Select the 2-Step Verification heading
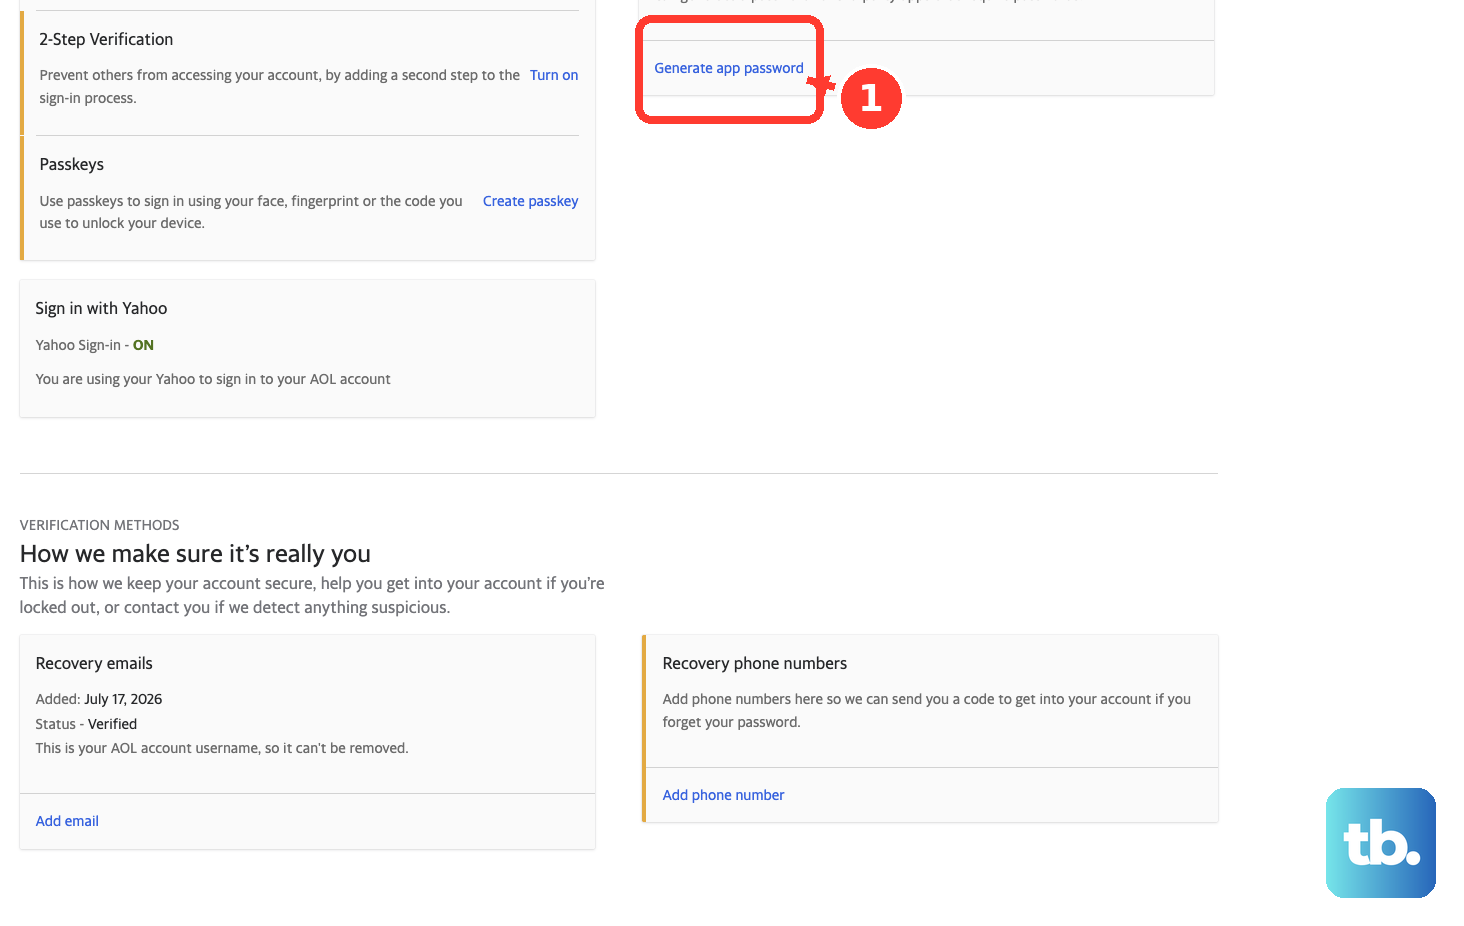Viewport: 1464px width, 926px height. coord(106,39)
